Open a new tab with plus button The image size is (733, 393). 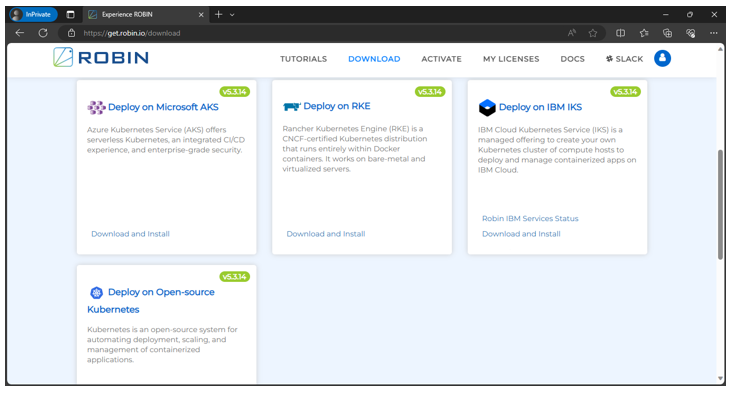[218, 14]
